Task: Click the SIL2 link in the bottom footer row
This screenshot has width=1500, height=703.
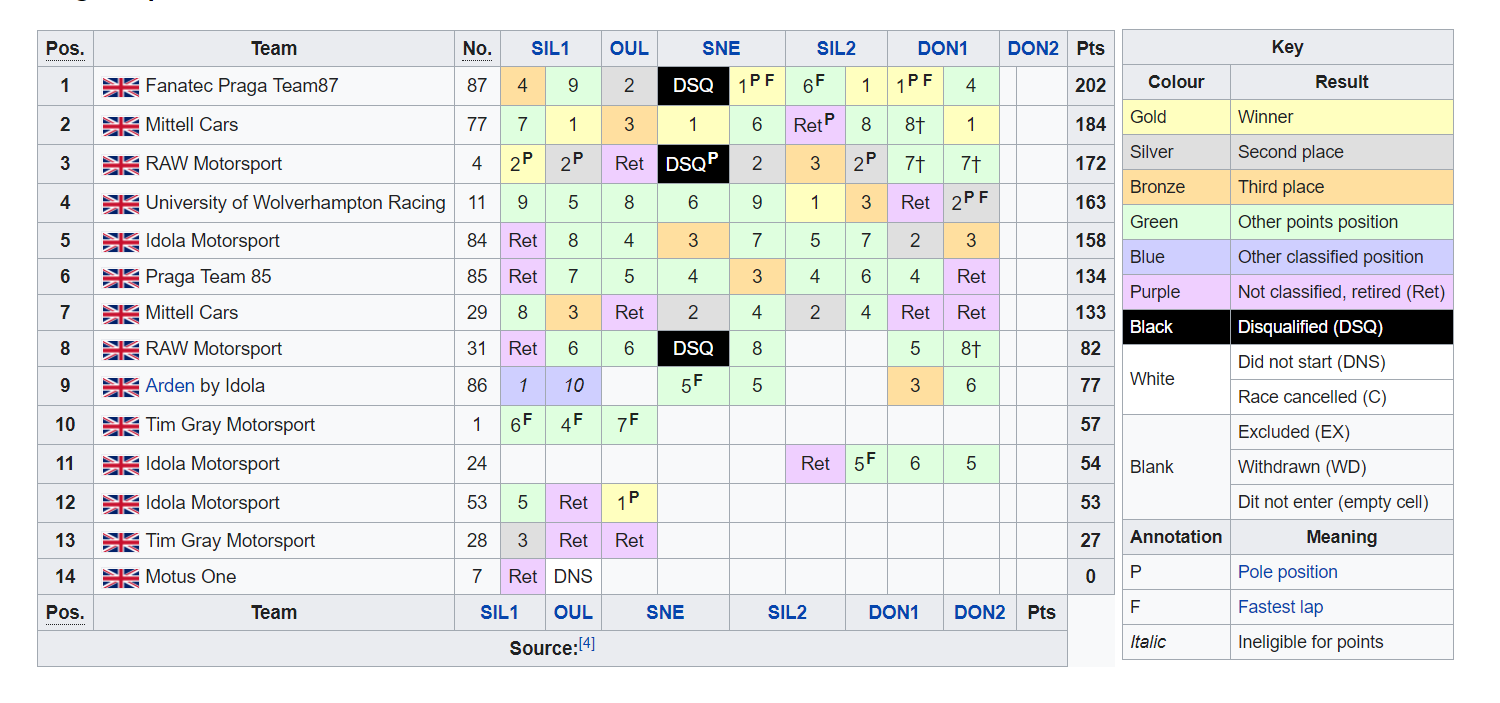Action: [x=787, y=613]
